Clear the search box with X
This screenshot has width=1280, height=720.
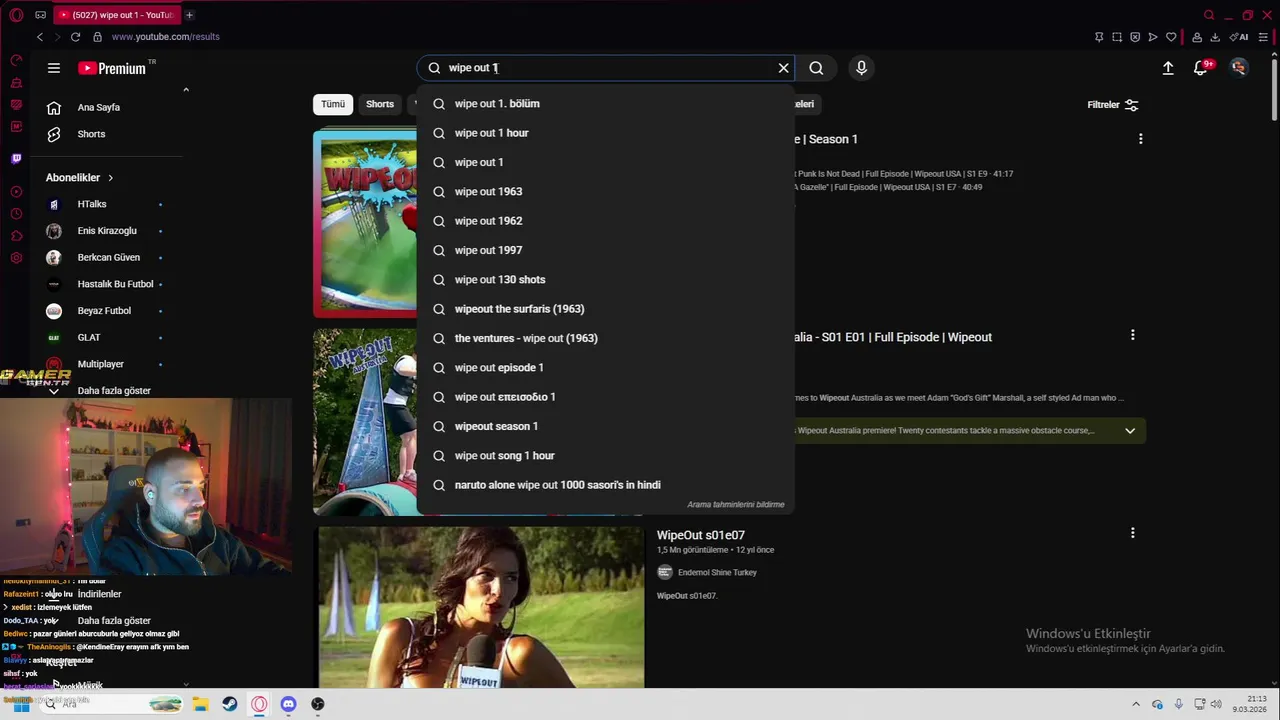pyautogui.click(x=784, y=68)
